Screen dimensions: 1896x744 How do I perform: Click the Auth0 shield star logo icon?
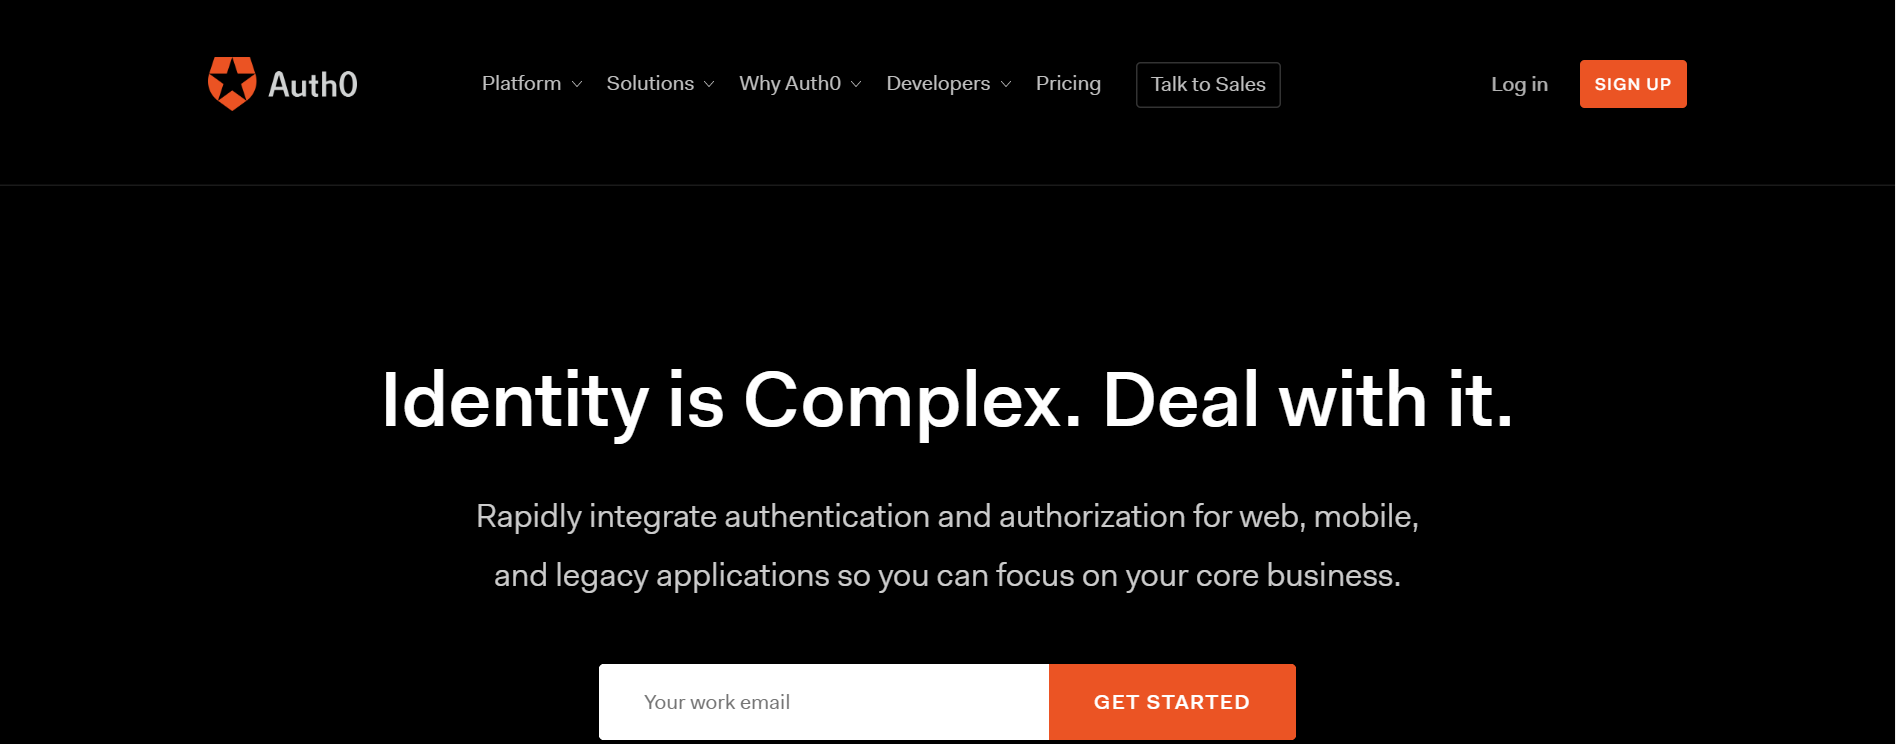pos(232,84)
